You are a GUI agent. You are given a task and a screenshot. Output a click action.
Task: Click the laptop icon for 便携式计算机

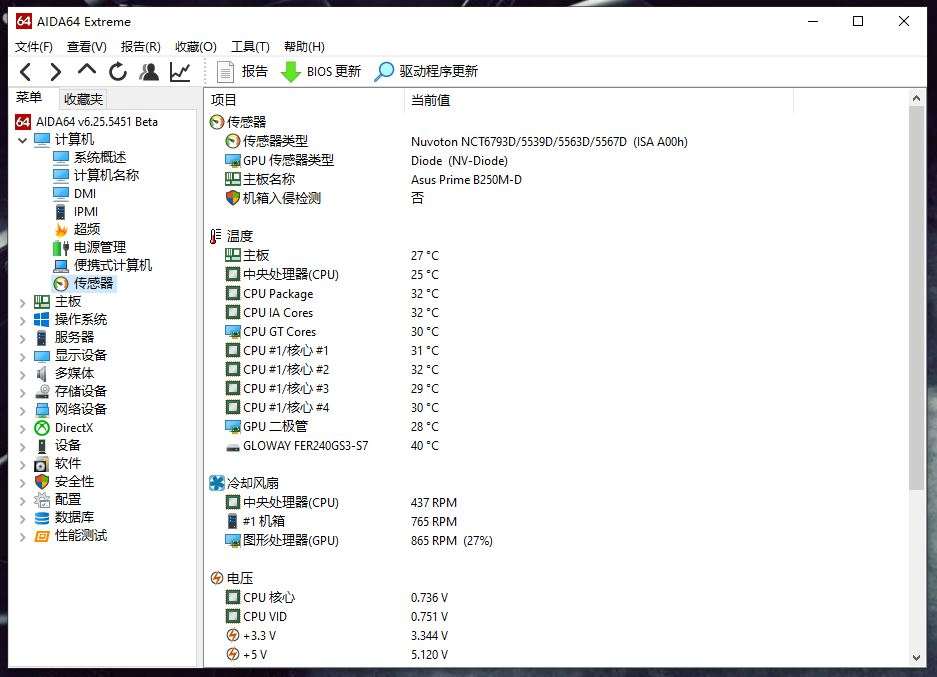(x=61, y=266)
